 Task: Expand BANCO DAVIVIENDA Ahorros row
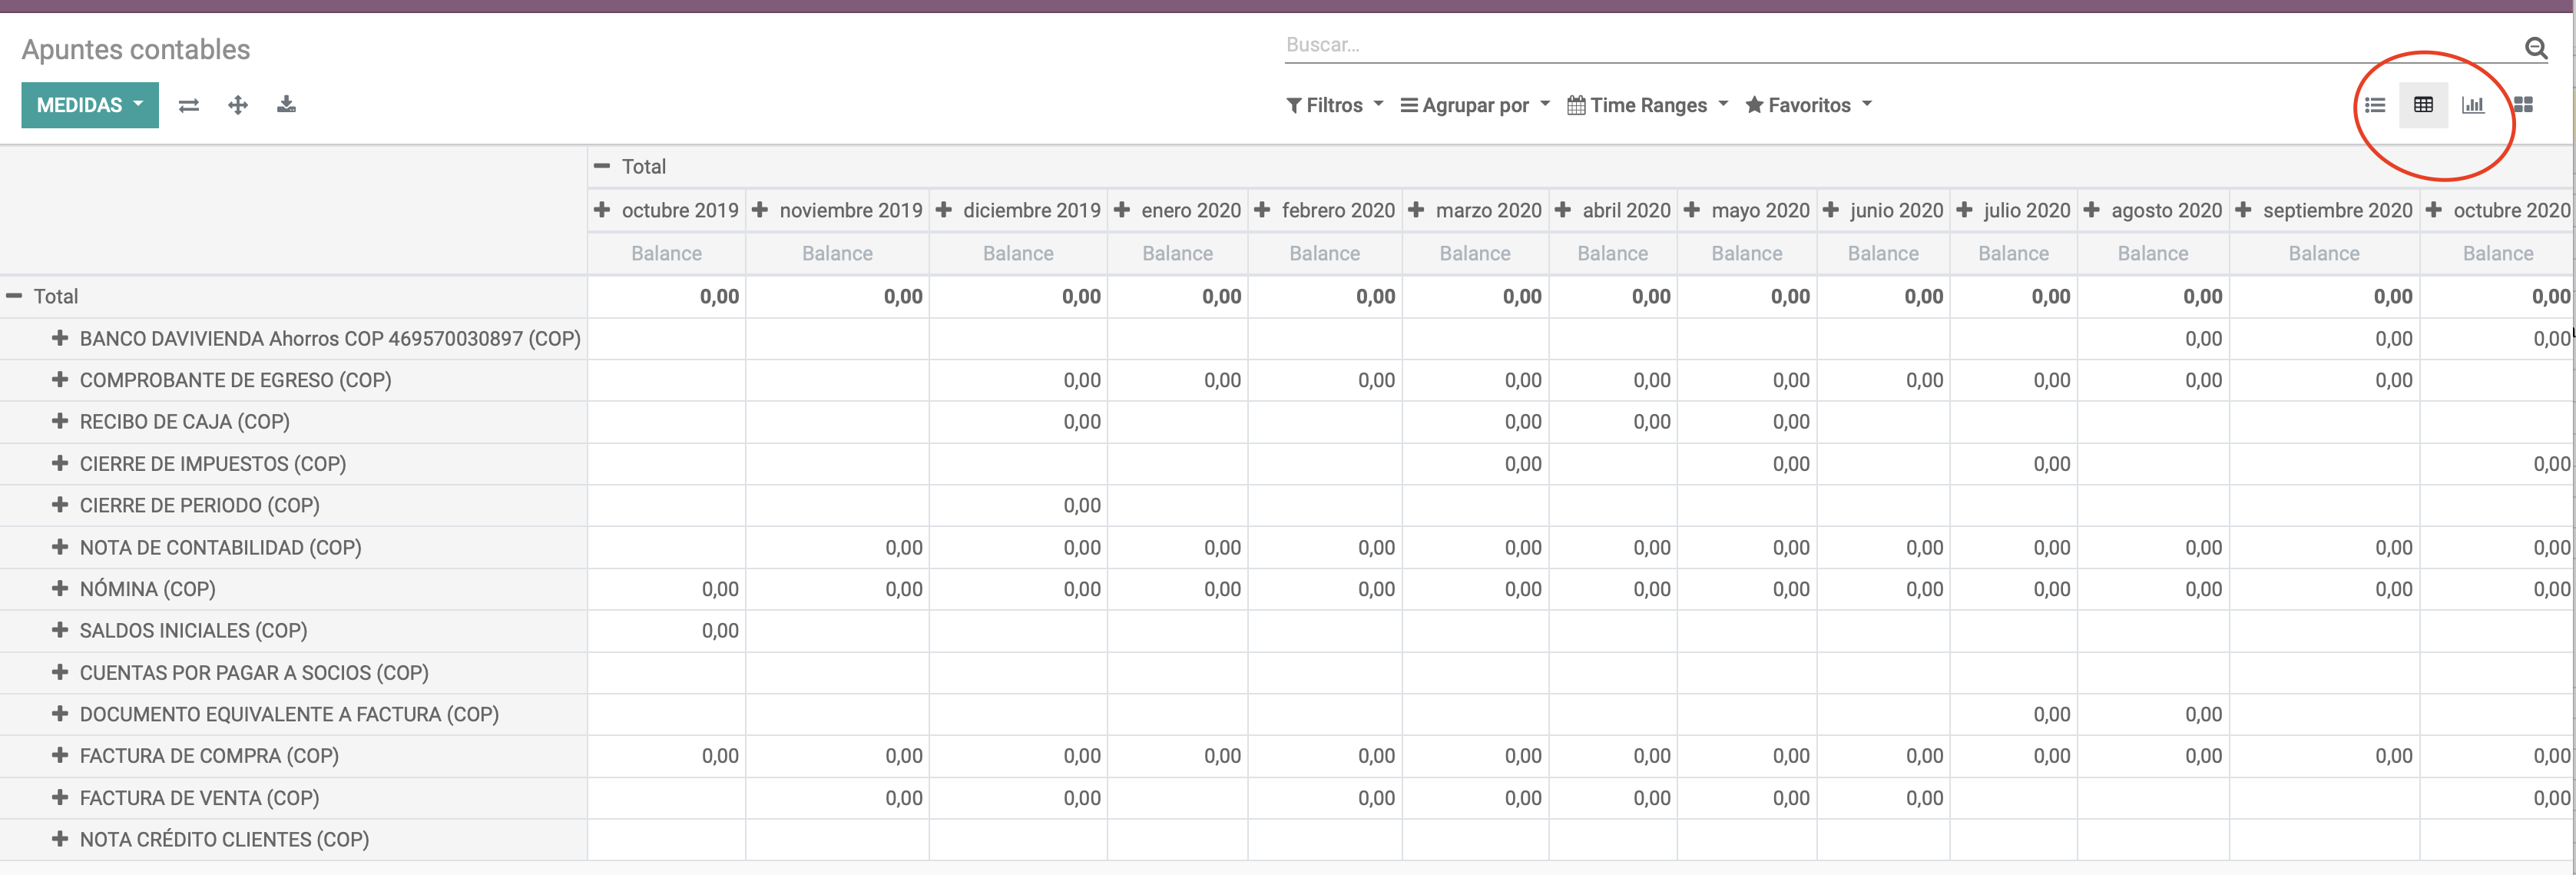click(60, 338)
